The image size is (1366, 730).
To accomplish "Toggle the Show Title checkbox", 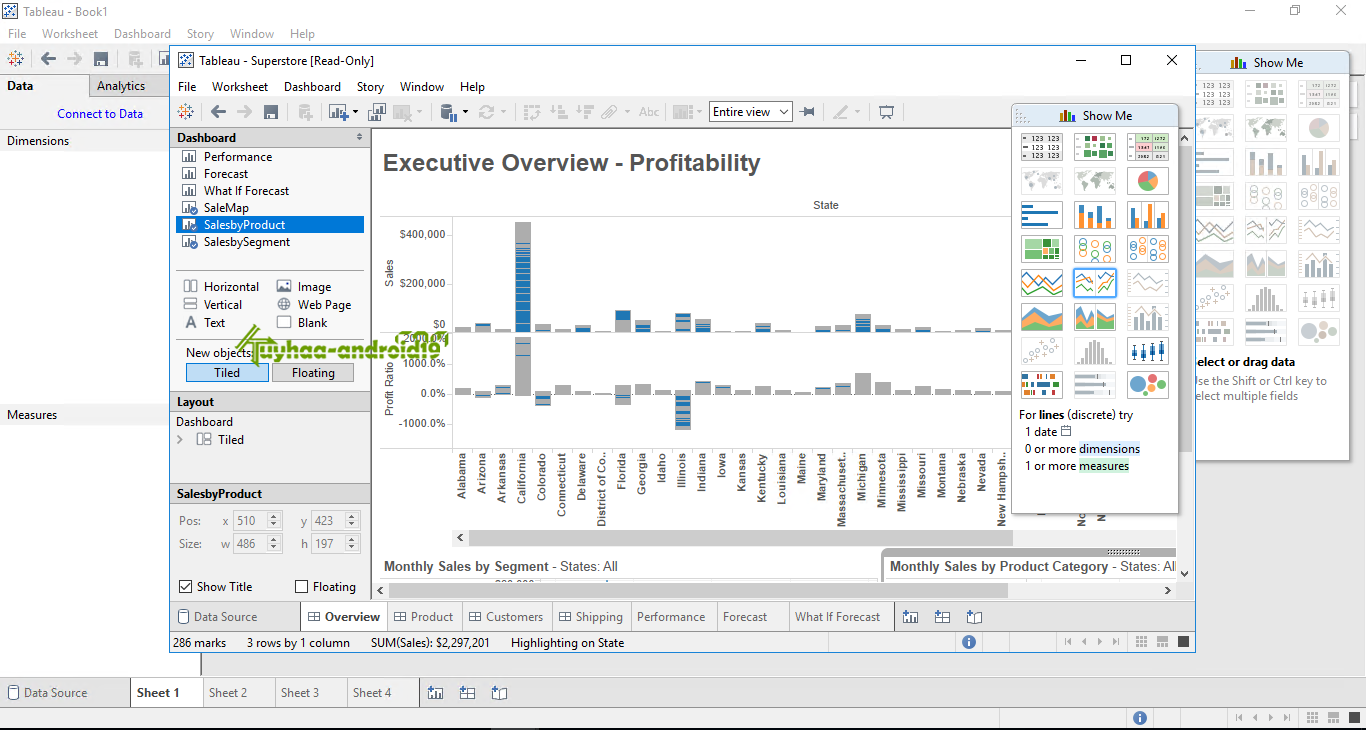I will coord(185,587).
